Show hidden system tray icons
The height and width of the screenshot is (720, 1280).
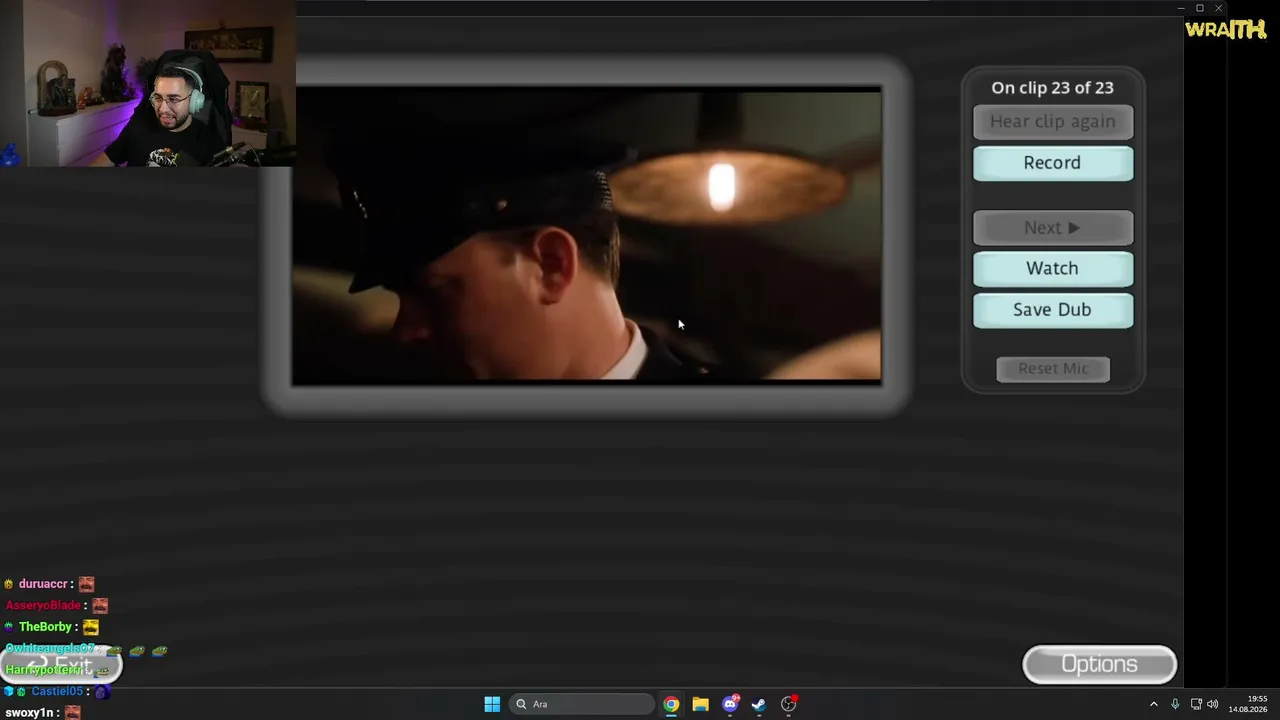1154,704
